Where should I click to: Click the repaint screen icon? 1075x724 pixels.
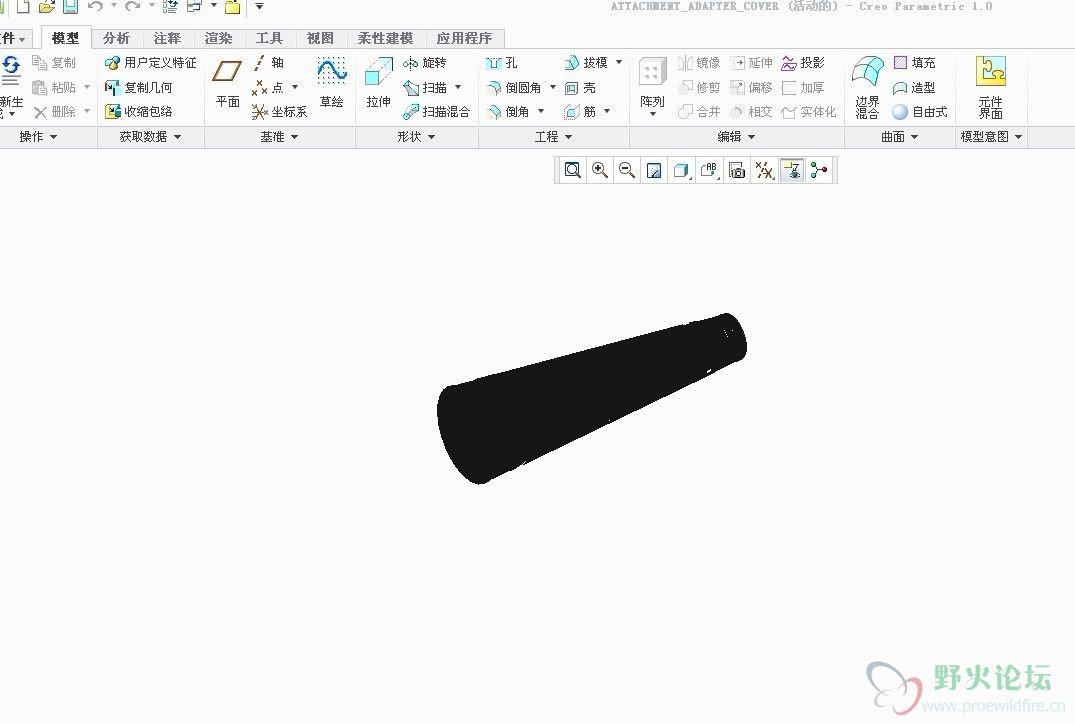[654, 170]
